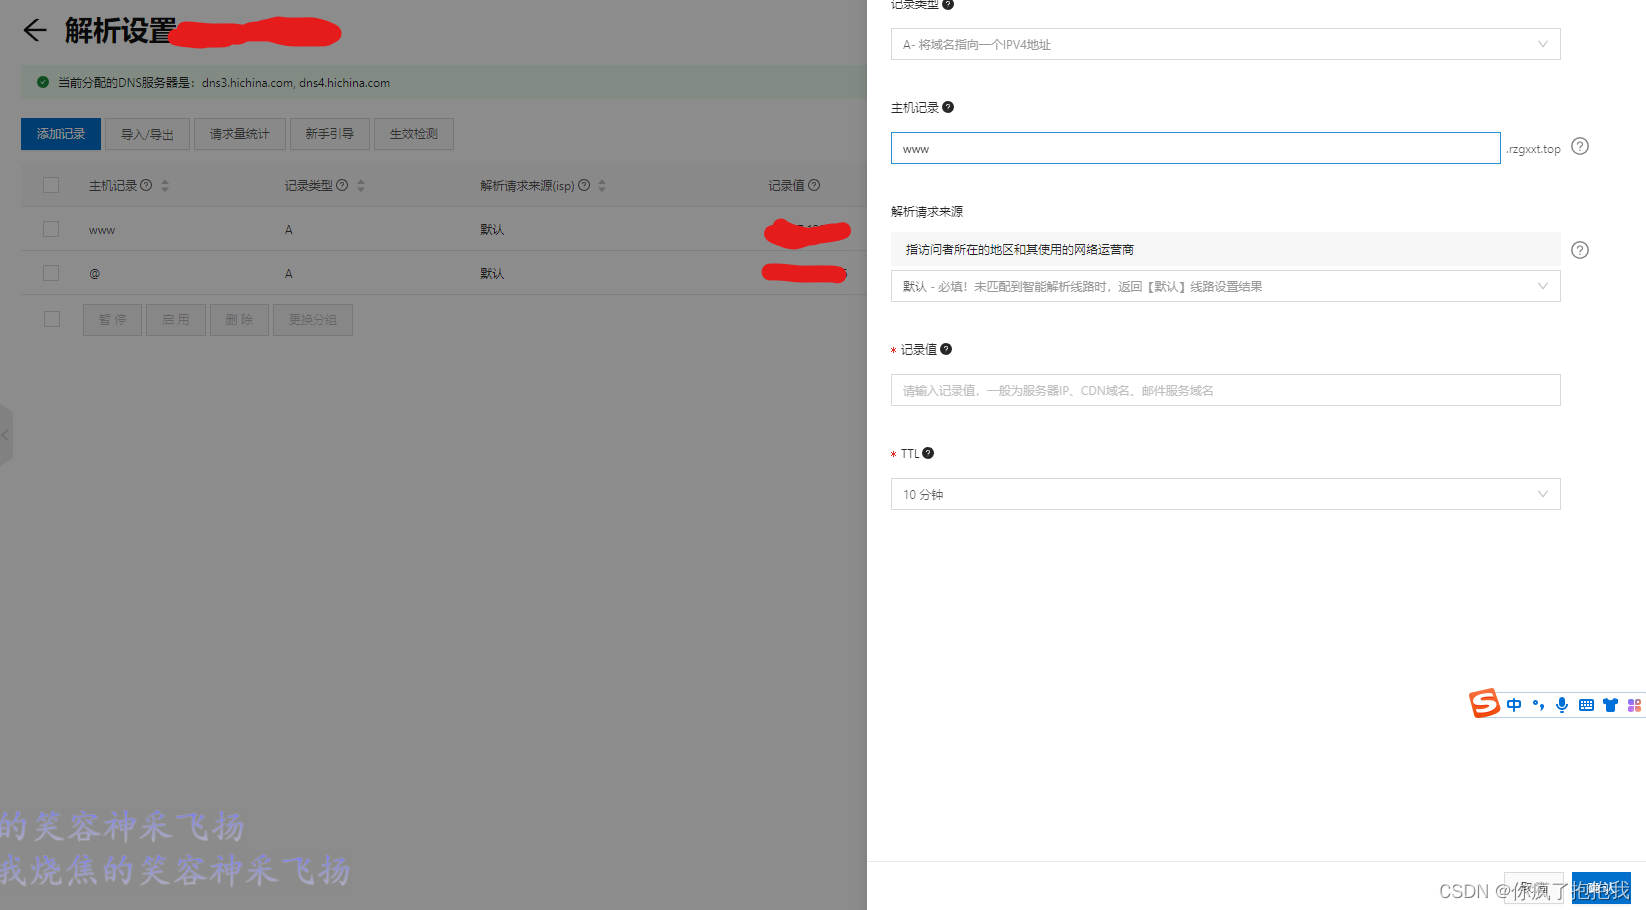The width and height of the screenshot is (1646, 910).
Task: Cancel the add-record drawer with 取消
Action: 1534,888
